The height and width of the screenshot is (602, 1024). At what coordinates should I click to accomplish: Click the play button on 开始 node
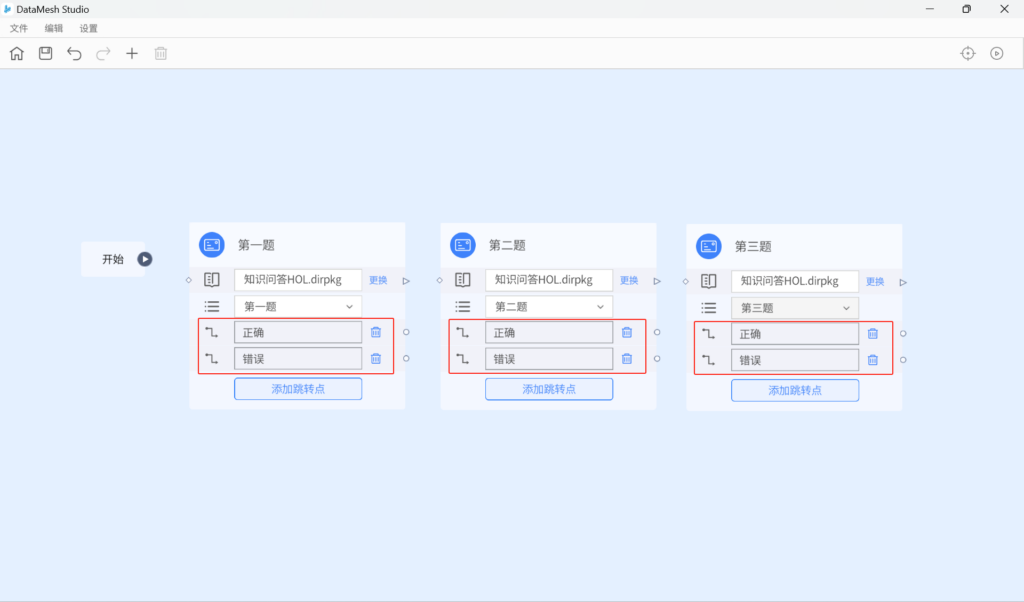click(145, 259)
